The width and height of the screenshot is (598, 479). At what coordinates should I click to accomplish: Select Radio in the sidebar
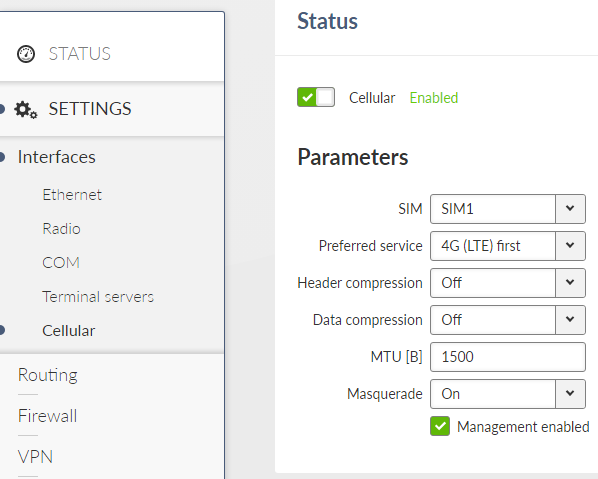tap(61, 229)
